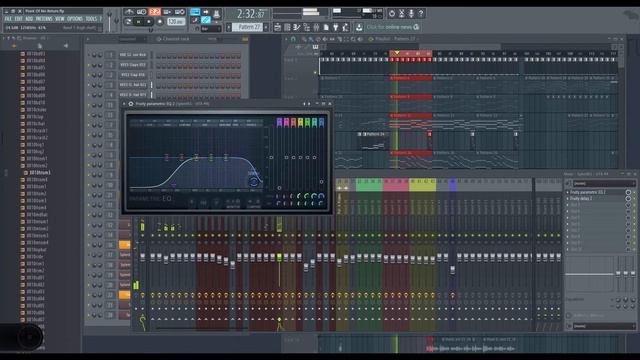Click the help question mark icon
Screen dimensions: 640x360
coord(421,13)
